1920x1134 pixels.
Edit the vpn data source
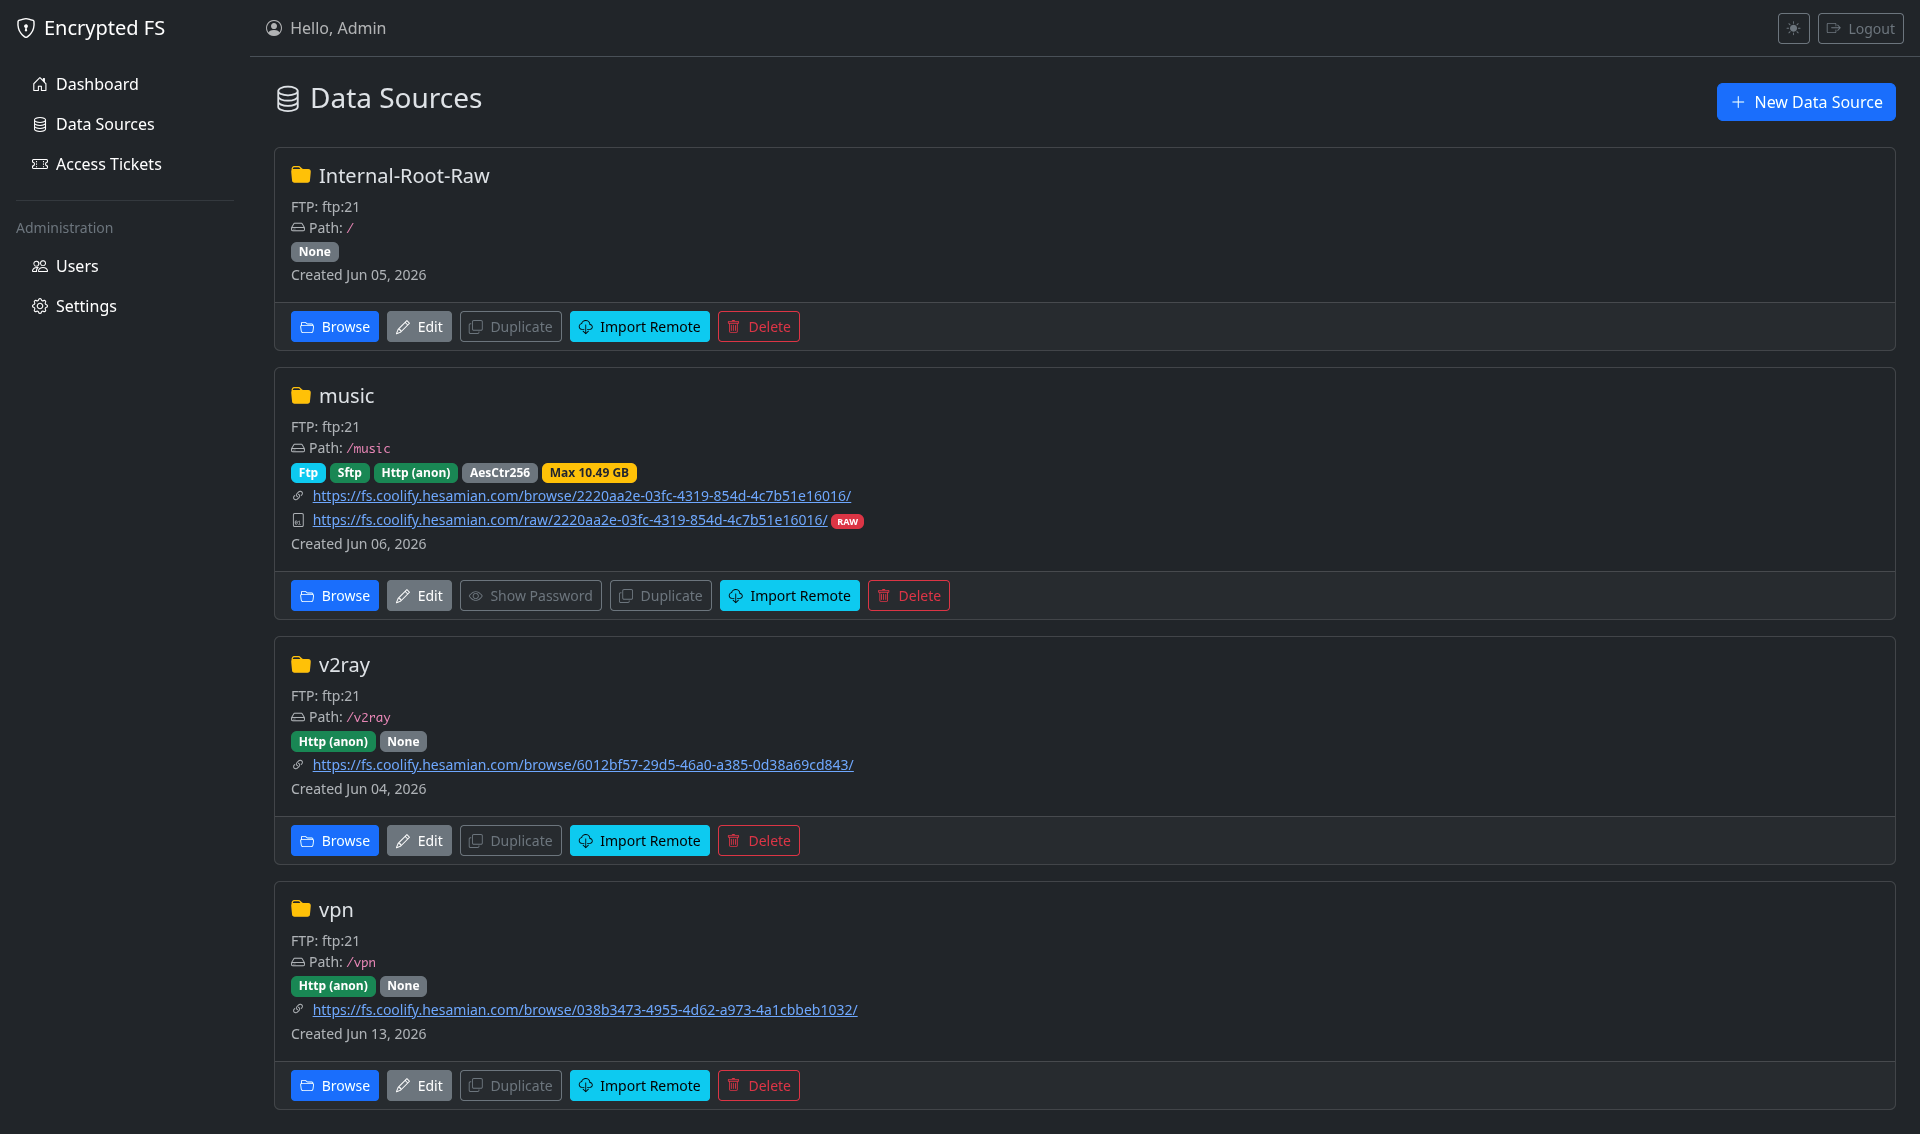pyautogui.click(x=419, y=1086)
